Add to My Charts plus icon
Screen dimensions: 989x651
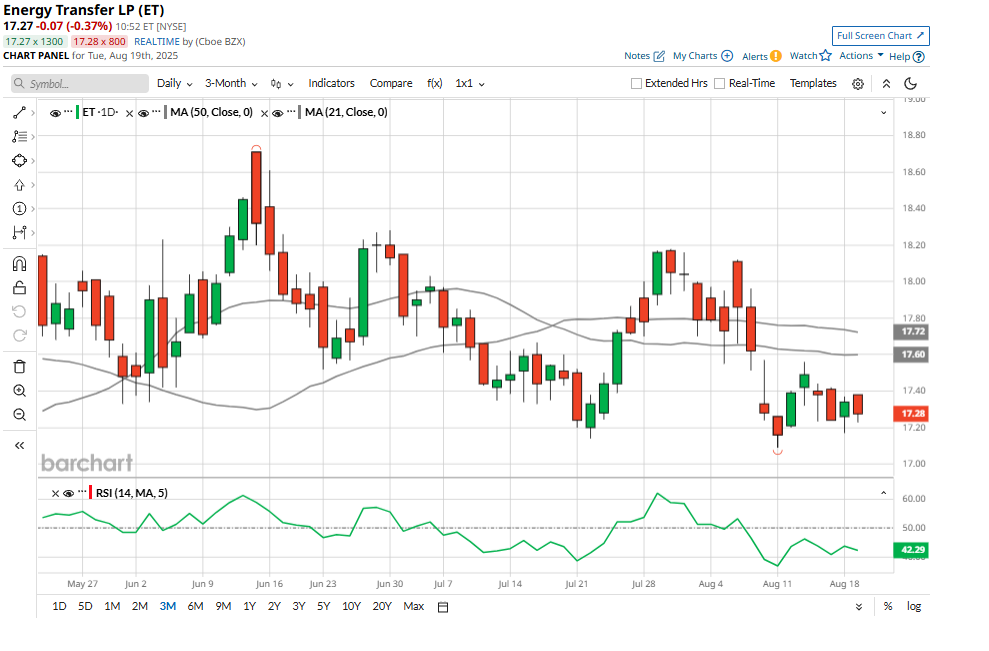coord(727,56)
